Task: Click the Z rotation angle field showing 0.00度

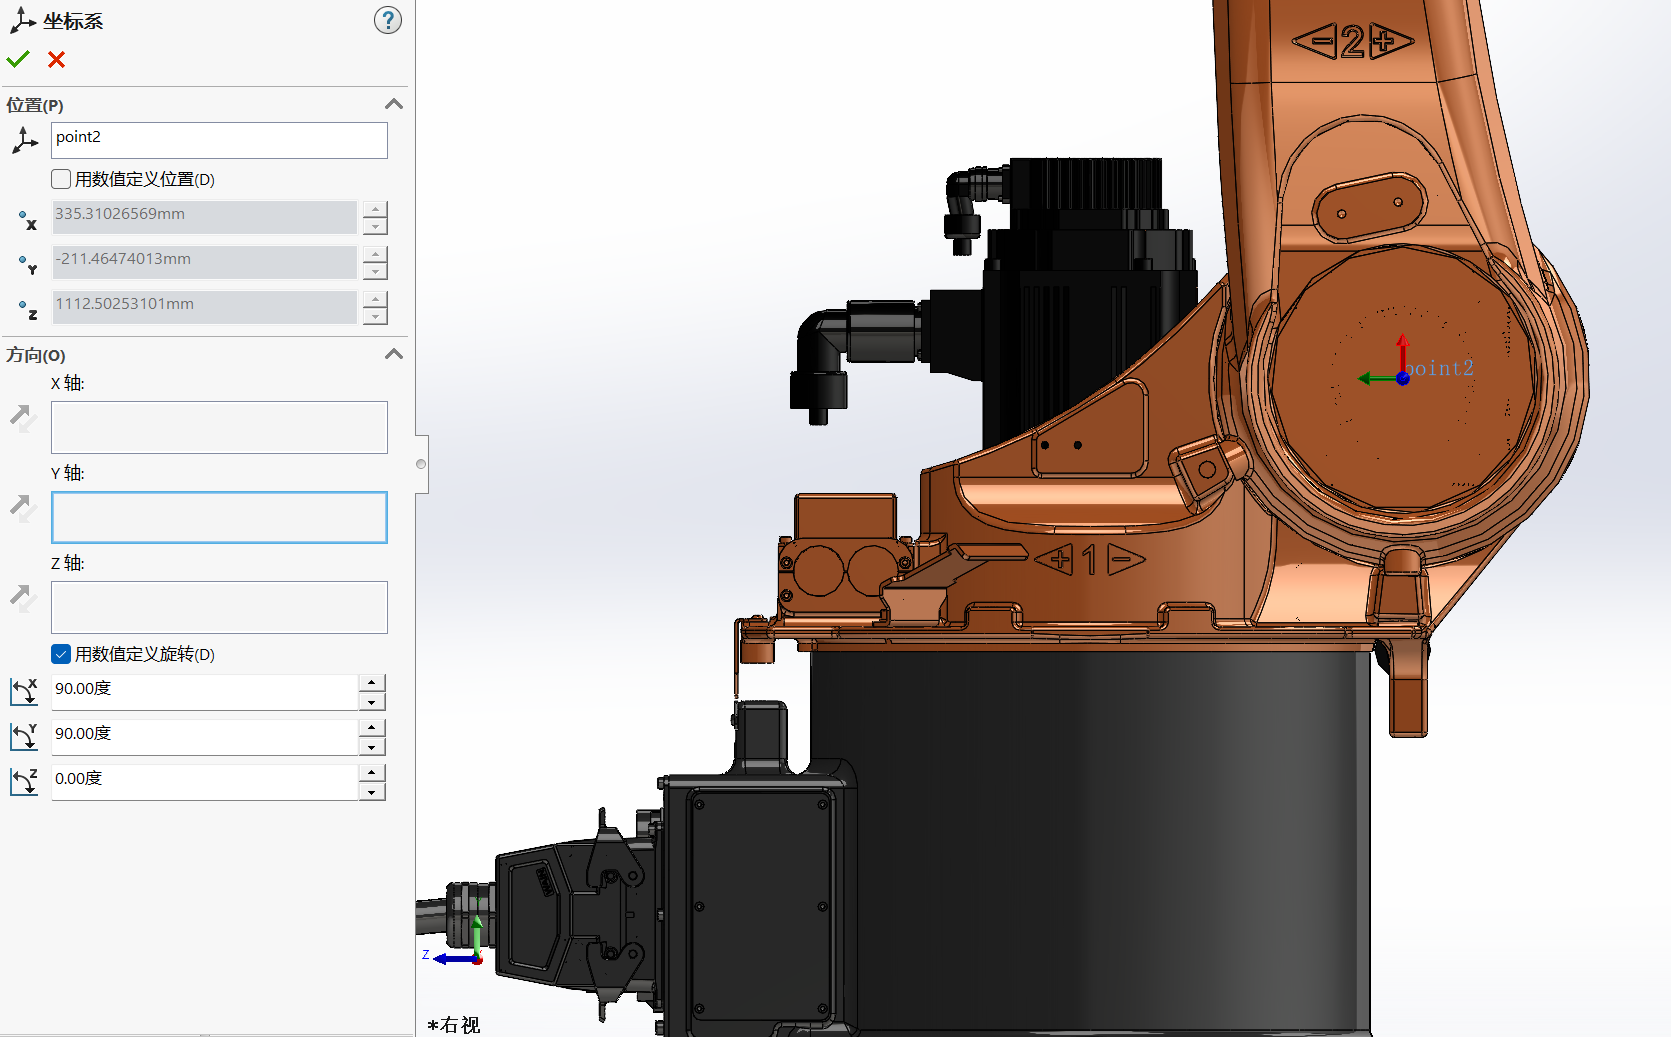Action: tap(204, 779)
